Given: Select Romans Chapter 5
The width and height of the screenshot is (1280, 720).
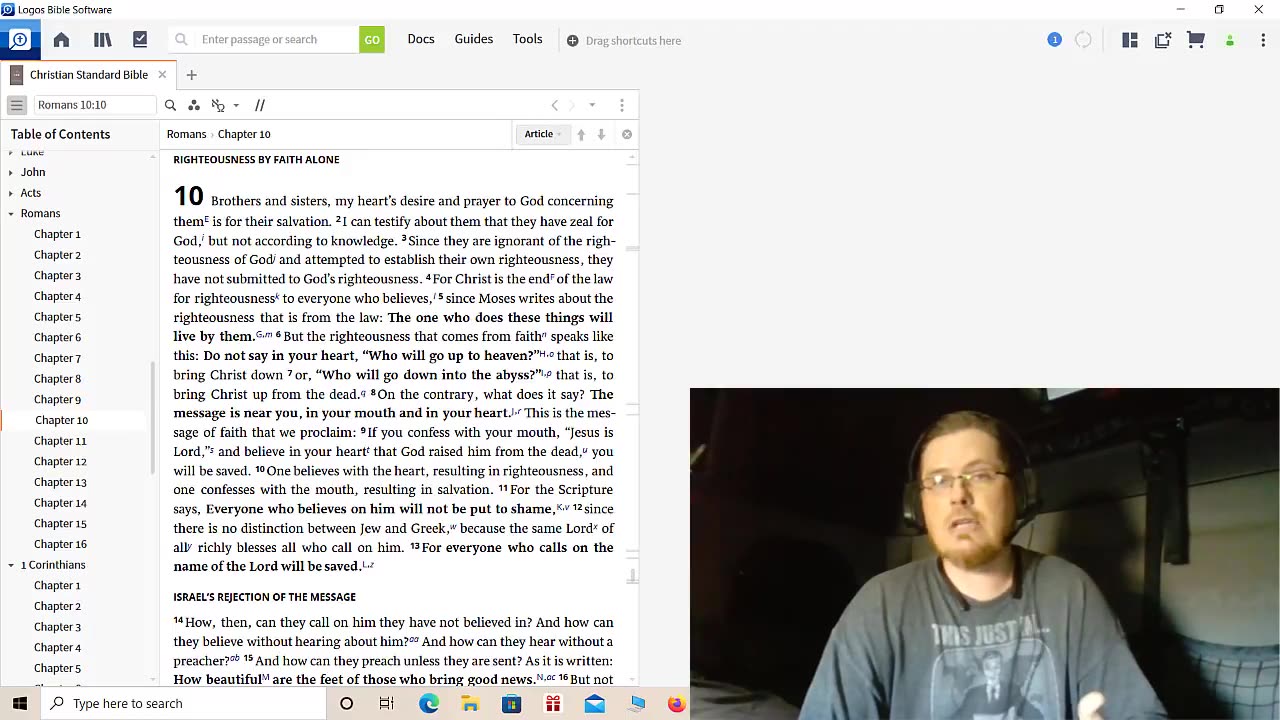Looking at the screenshot, I should point(57,317).
